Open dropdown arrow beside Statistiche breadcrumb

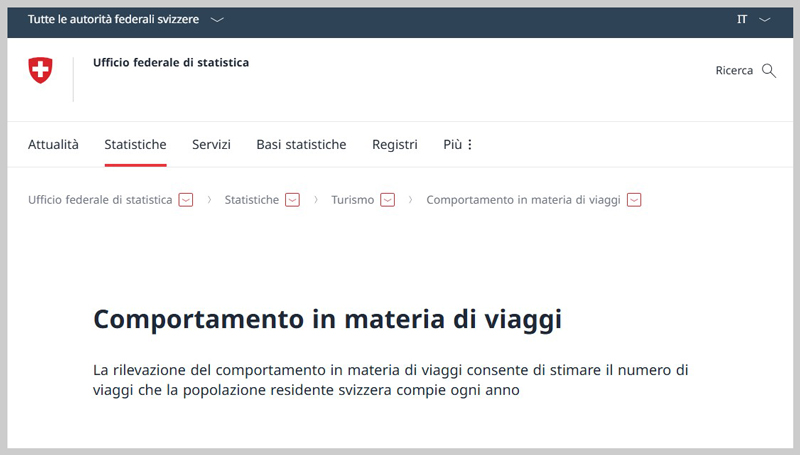tap(292, 200)
